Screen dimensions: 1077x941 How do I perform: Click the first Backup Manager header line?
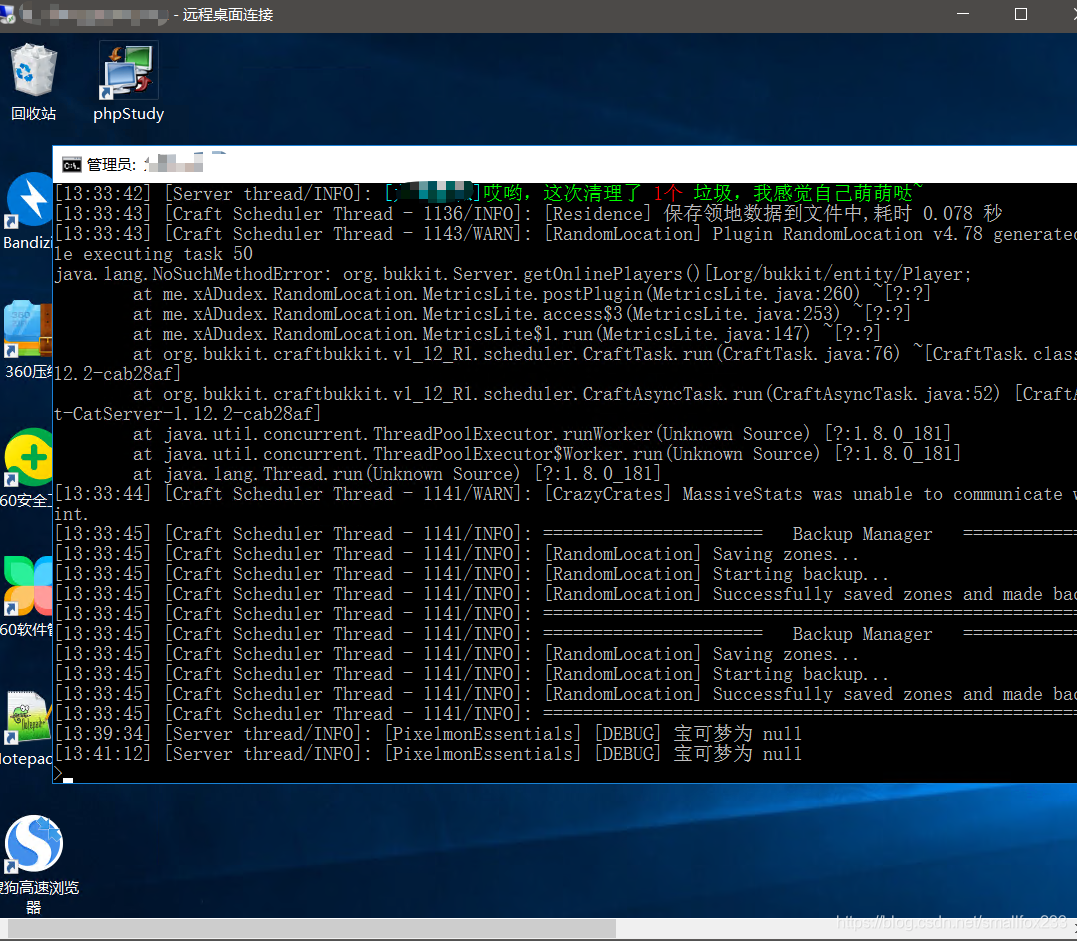pos(565,534)
